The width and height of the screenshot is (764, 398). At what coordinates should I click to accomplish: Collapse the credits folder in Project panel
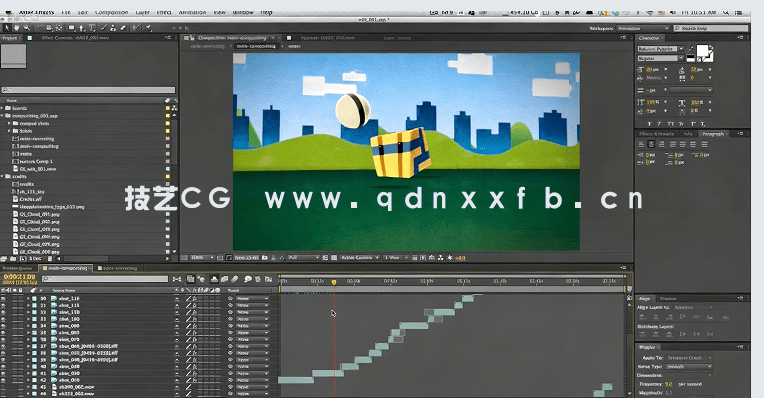[x=2, y=176]
